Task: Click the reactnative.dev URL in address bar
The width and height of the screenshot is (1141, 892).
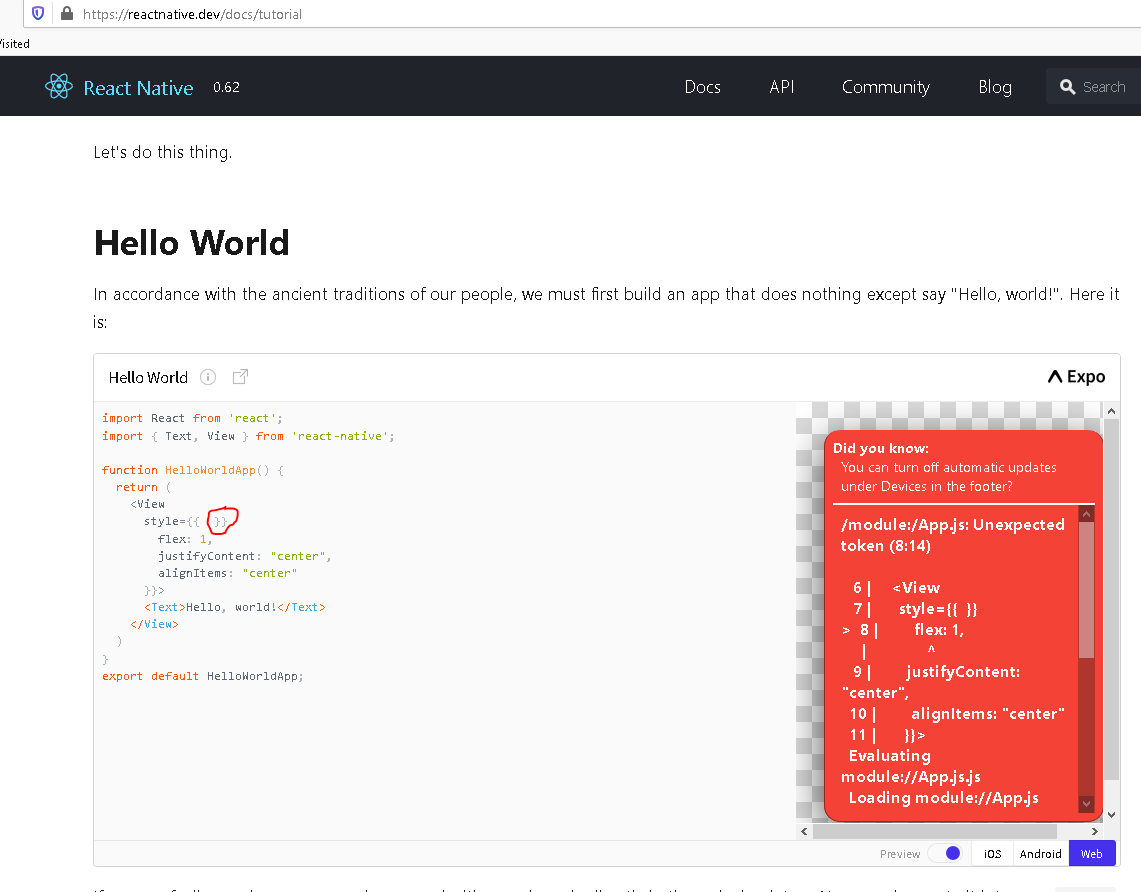Action: pos(192,14)
